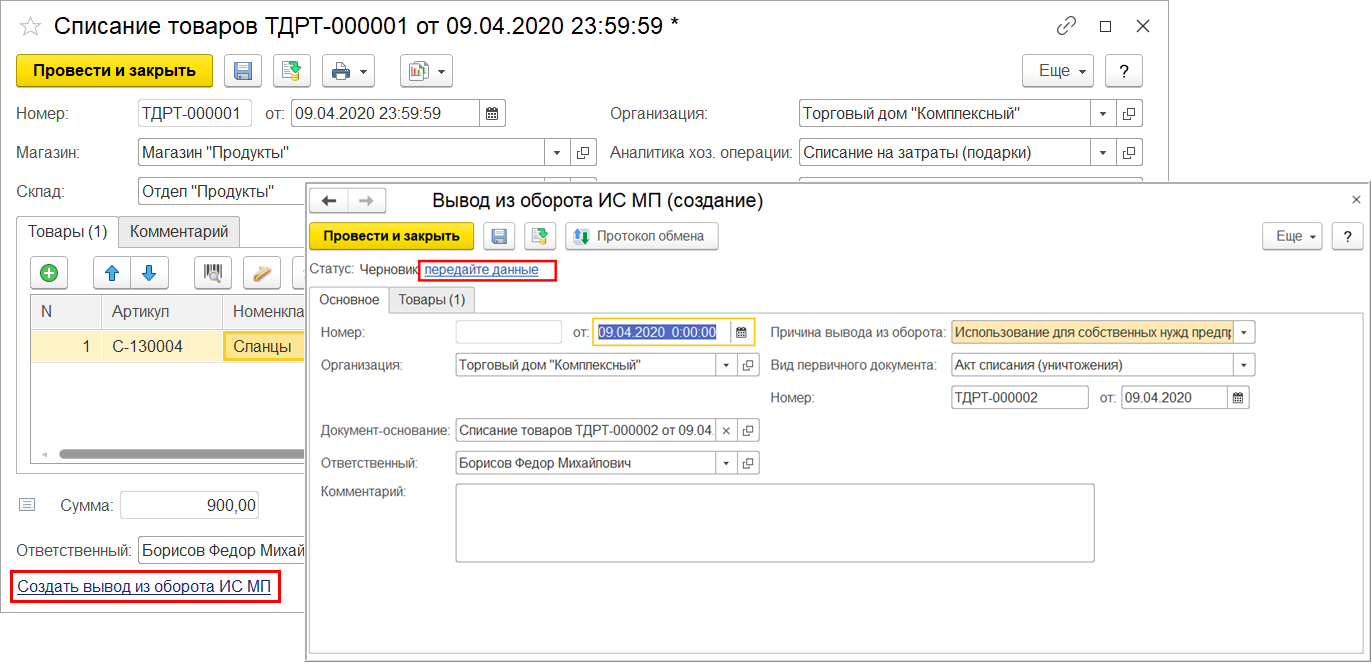Open calendar for date 09.04.2020 0:00:00
Viewport: 1372px width, 664px height.
pyautogui.click(x=741, y=332)
